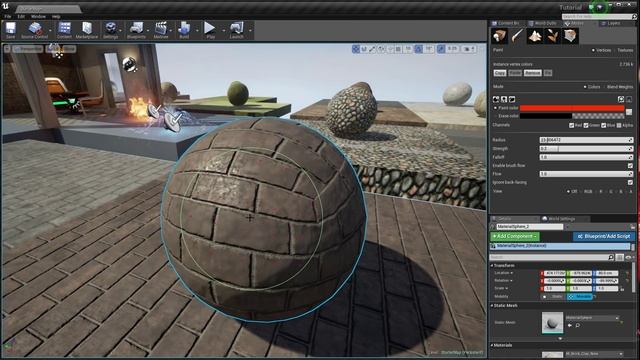Open Source Control from the toolbar
This screenshot has height=360, width=640.
(x=34, y=30)
